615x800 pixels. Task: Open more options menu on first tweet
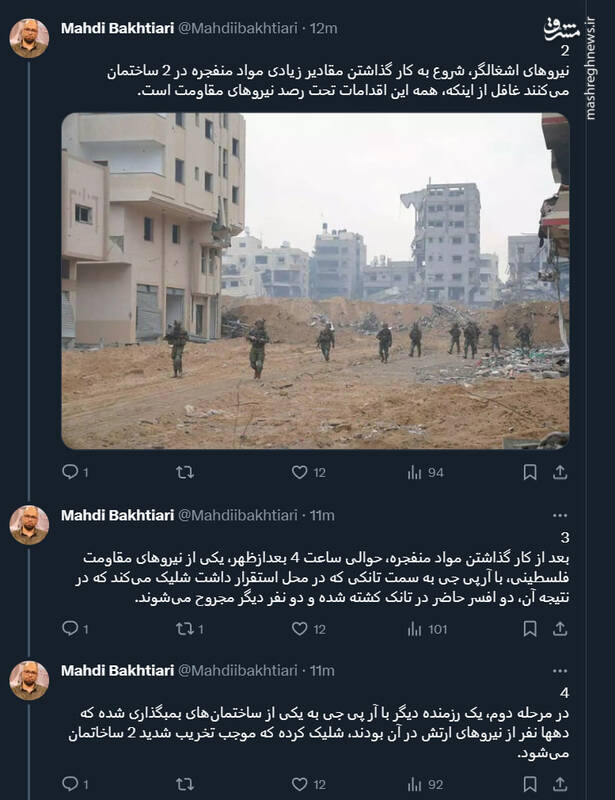click(560, 21)
